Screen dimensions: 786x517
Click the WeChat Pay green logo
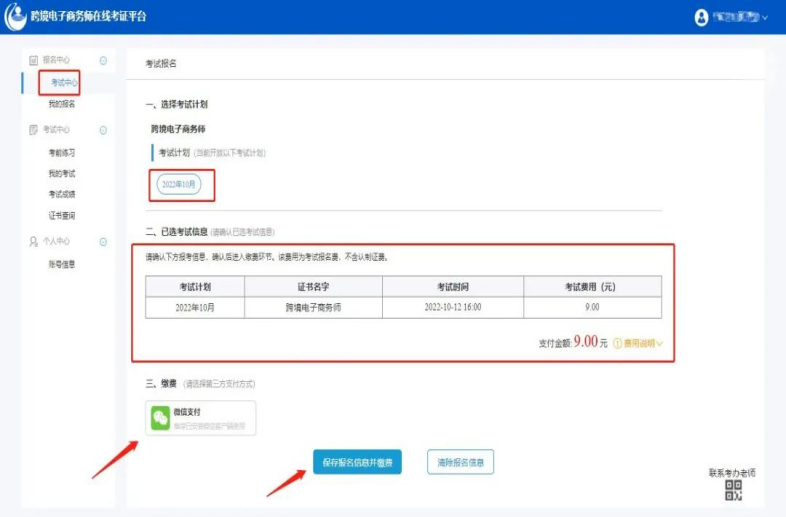tap(161, 418)
